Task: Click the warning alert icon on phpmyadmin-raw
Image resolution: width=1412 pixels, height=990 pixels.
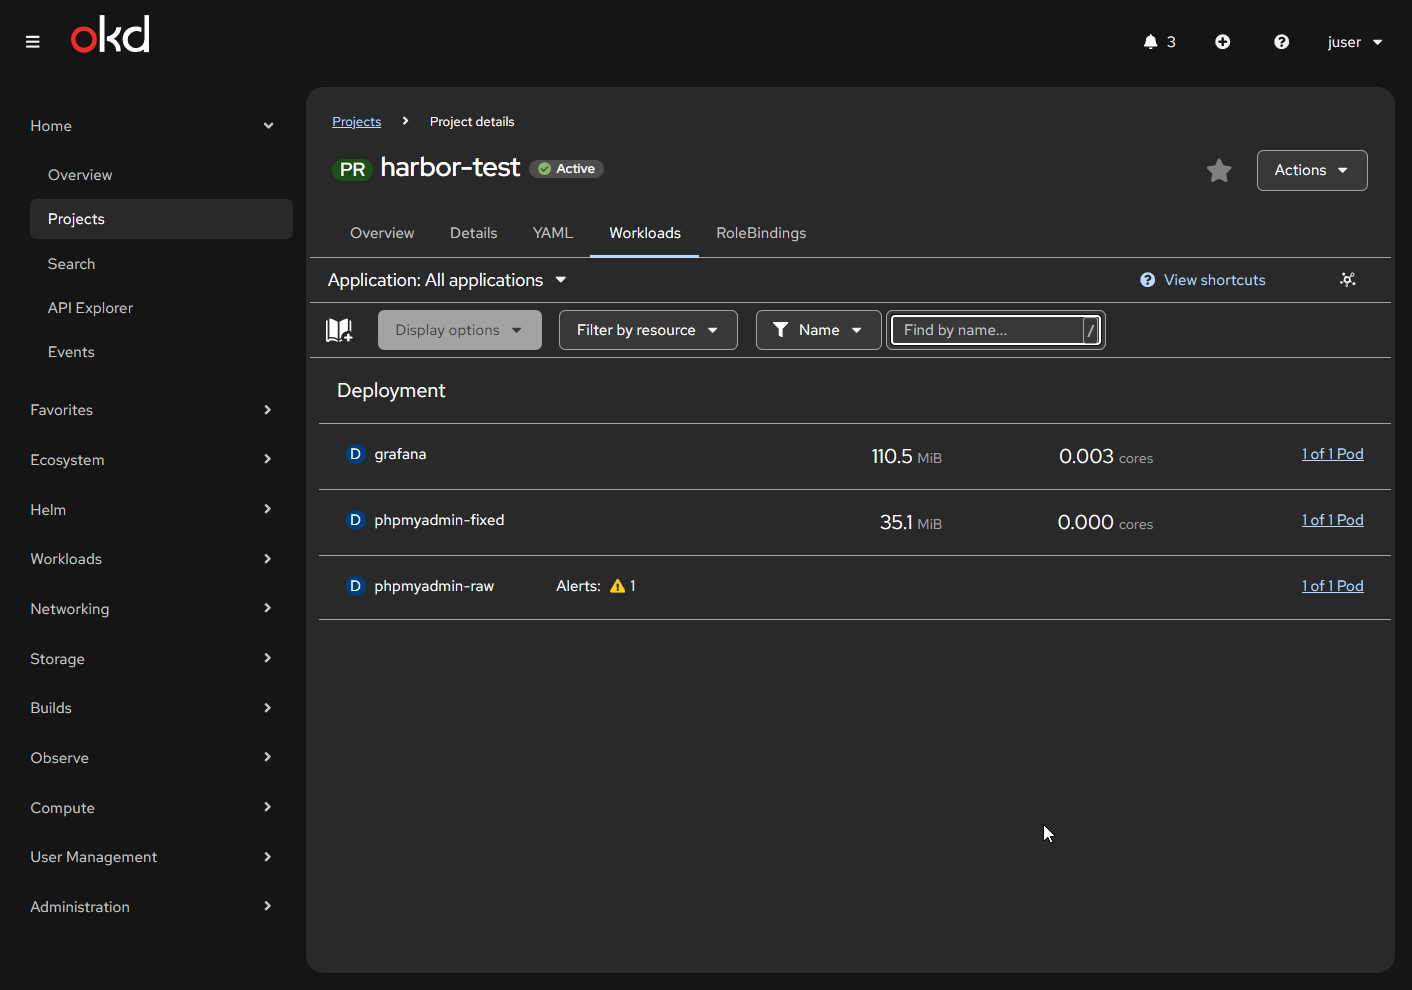Action: click(618, 587)
